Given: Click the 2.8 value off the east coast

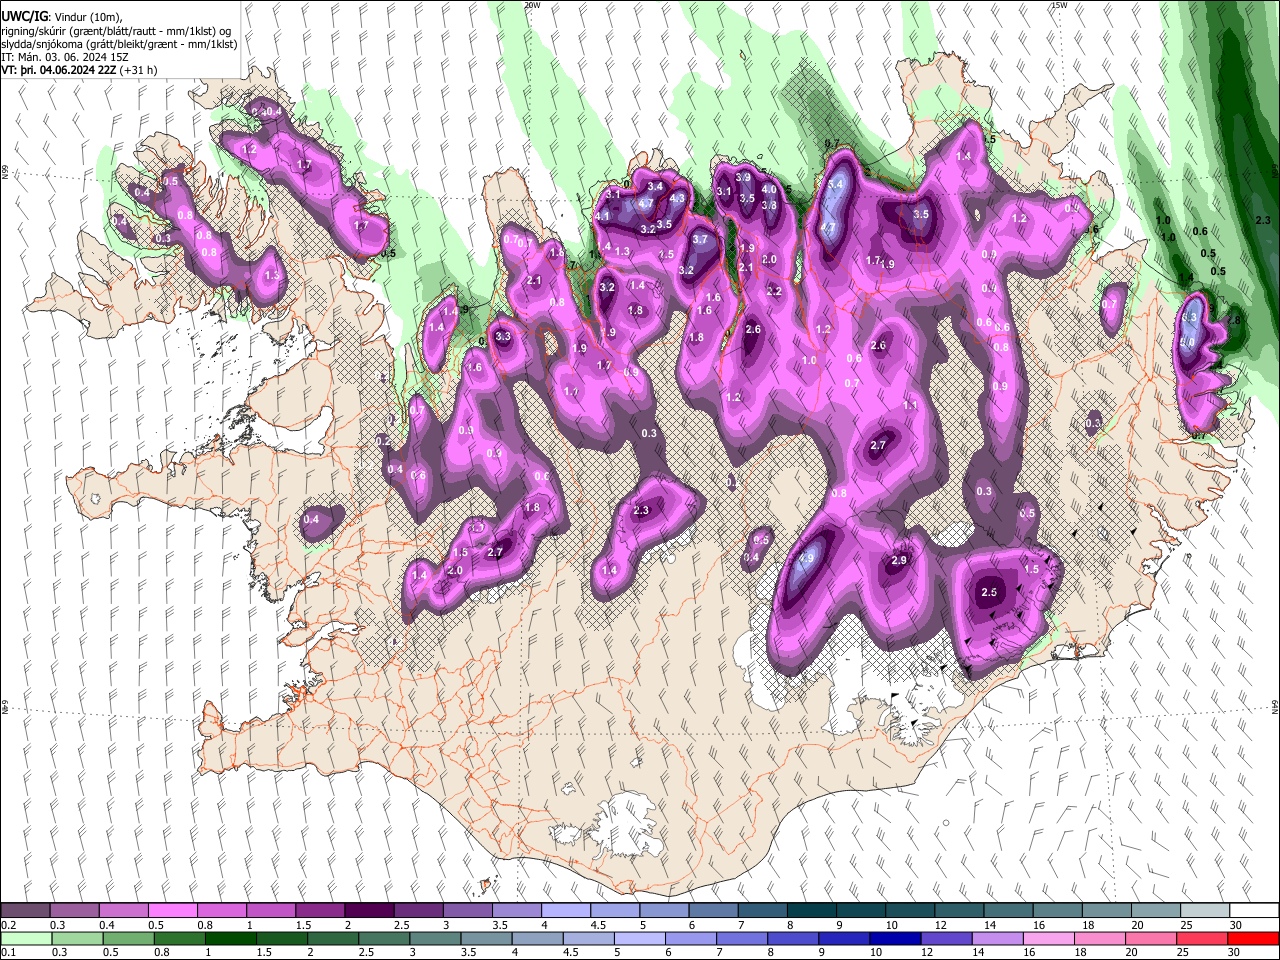Looking at the screenshot, I should (x=1233, y=320).
